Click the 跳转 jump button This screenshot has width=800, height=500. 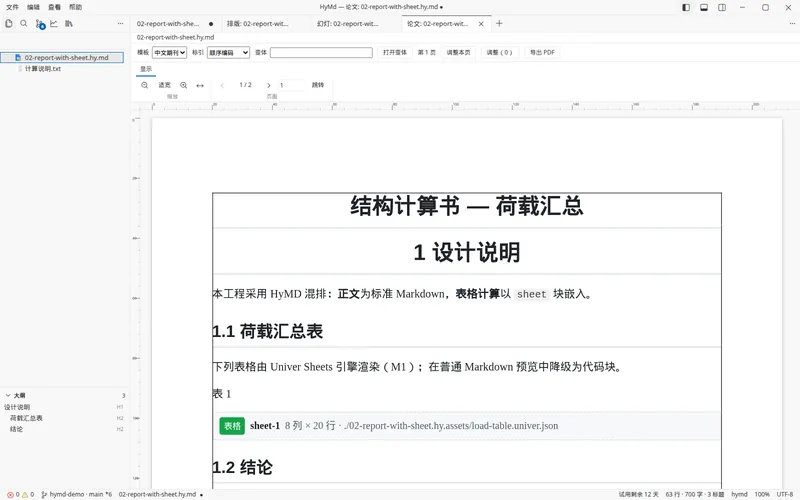pyautogui.click(x=318, y=85)
